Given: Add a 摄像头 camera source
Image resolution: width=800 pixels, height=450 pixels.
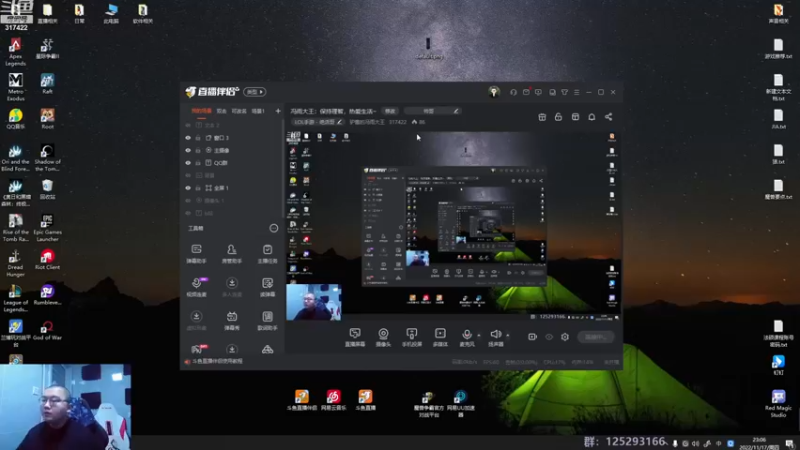Looking at the screenshot, I should tap(383, 337).
